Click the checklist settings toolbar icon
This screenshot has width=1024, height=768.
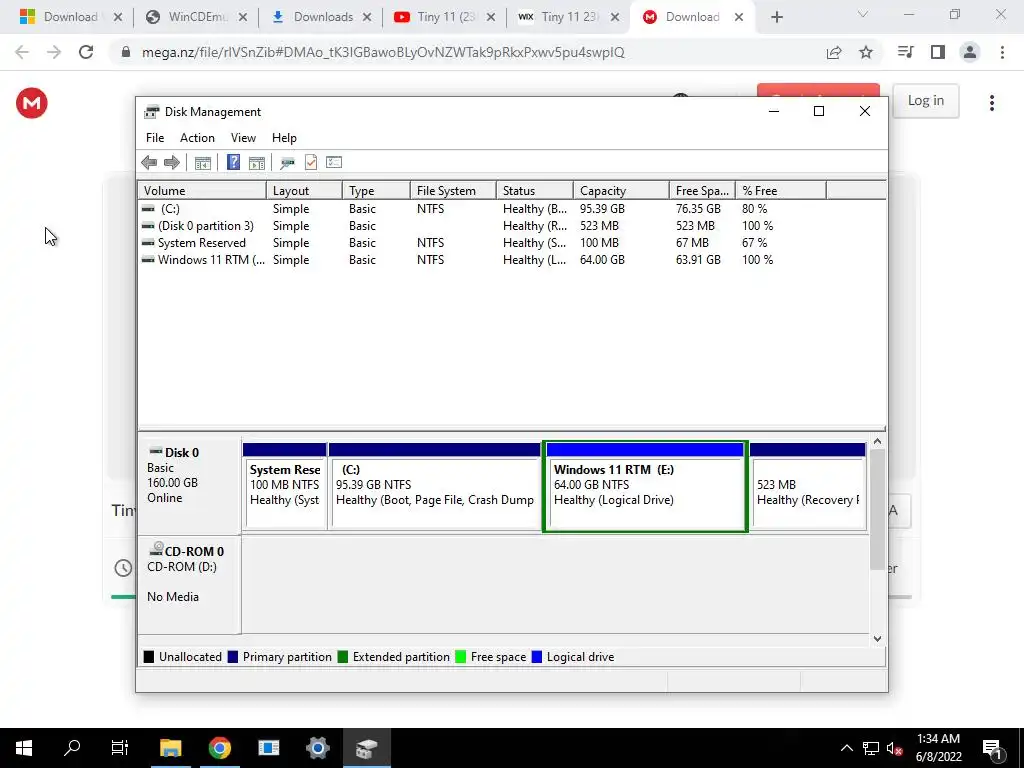334,162
